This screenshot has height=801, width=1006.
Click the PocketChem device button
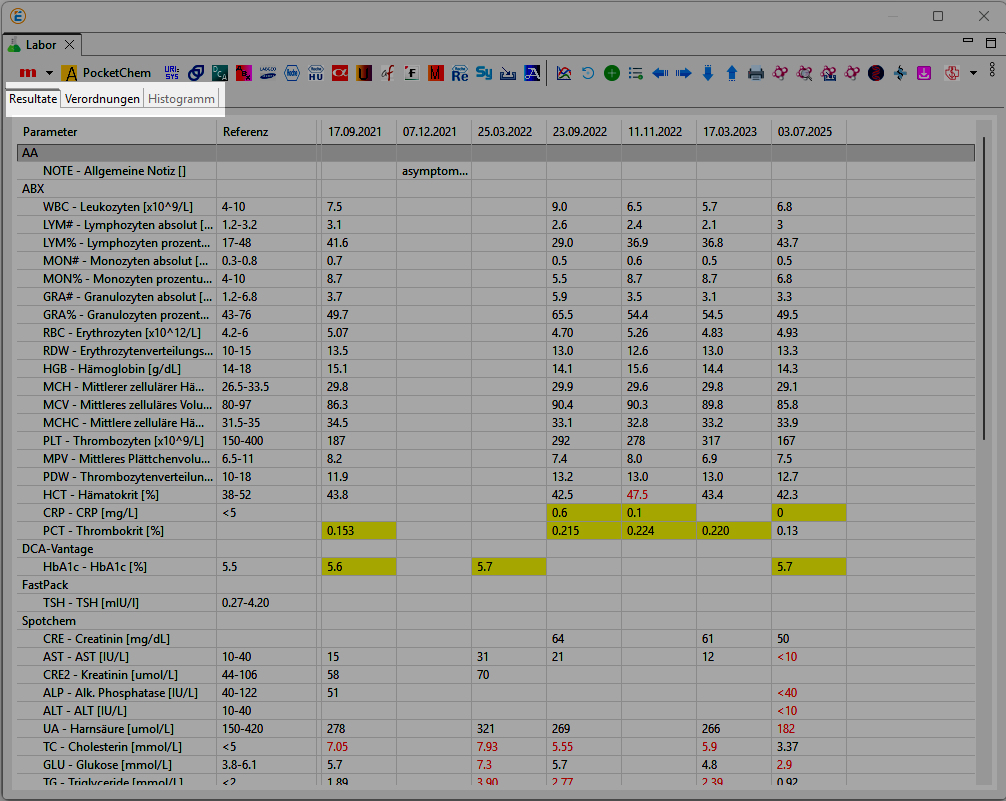(106, 73)
